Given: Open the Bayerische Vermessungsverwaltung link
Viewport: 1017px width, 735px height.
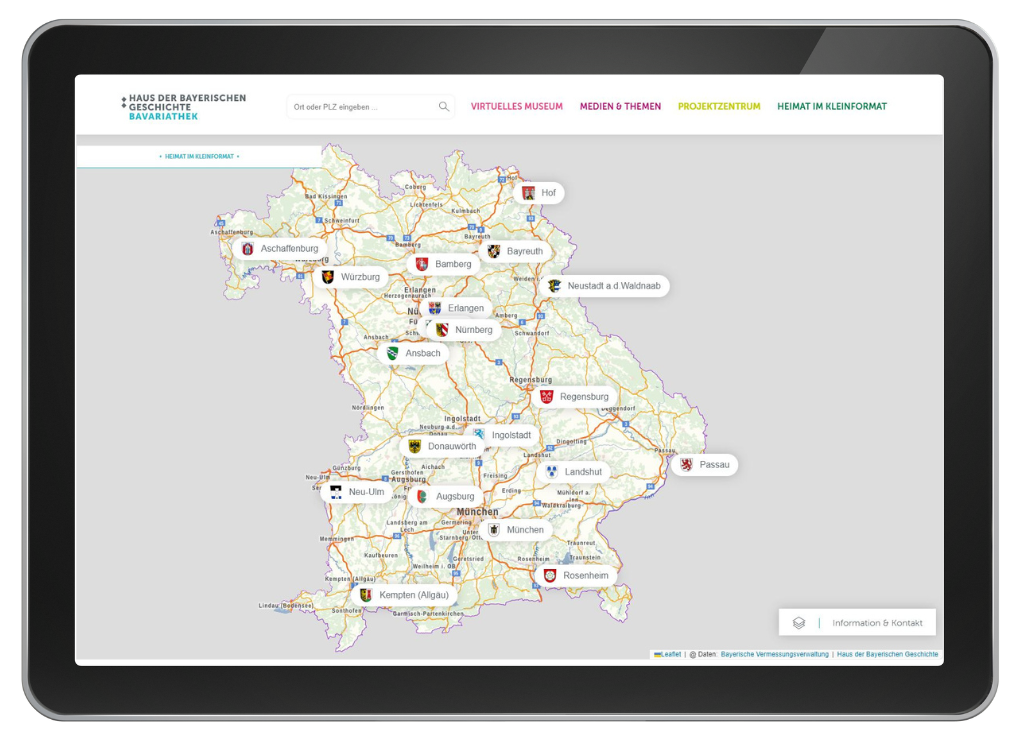Looking at the screenshot, I should [x=774, y=654].
